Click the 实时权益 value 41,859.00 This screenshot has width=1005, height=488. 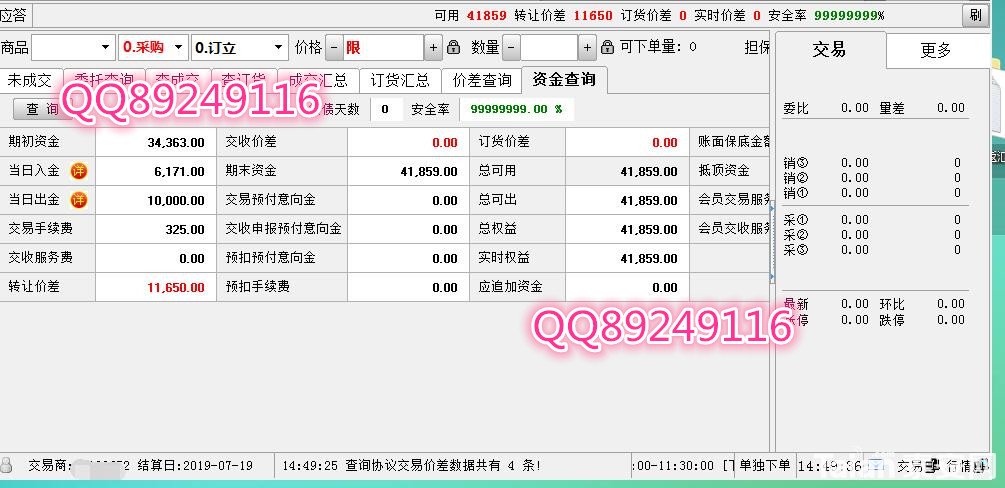(x=649, y=258)
